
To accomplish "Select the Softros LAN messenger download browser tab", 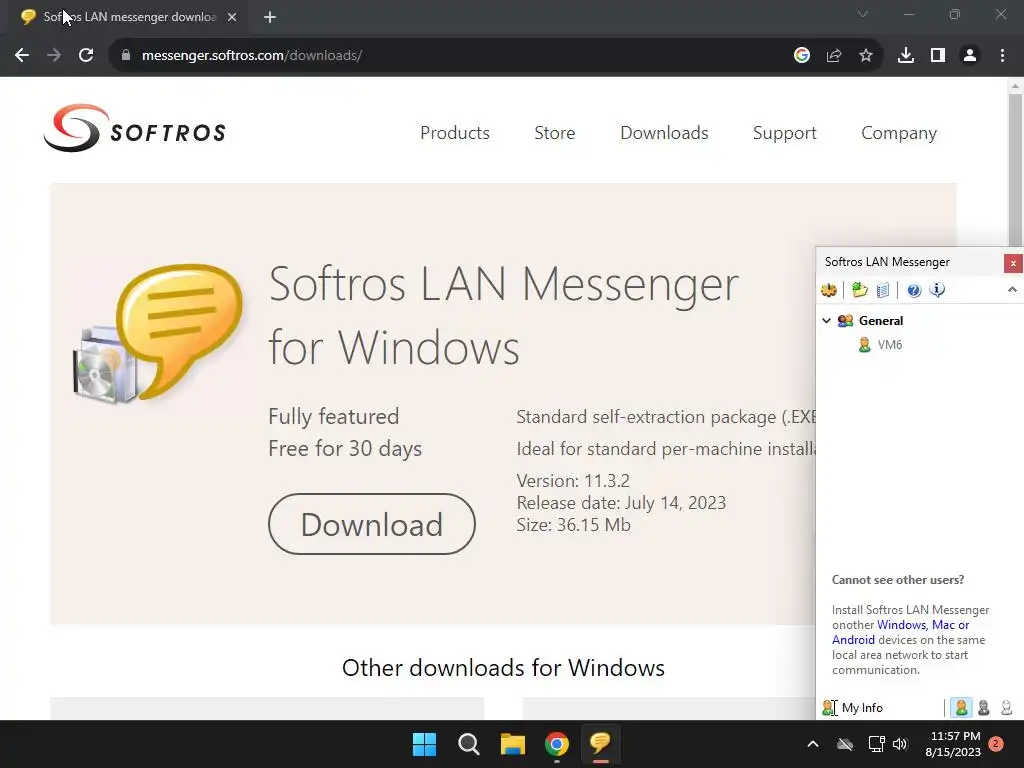I will point(128,17).
